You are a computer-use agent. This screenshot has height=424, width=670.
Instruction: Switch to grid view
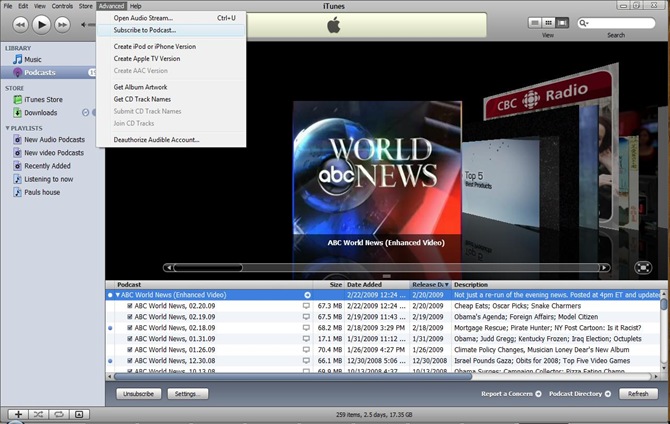tap(548, 22)
